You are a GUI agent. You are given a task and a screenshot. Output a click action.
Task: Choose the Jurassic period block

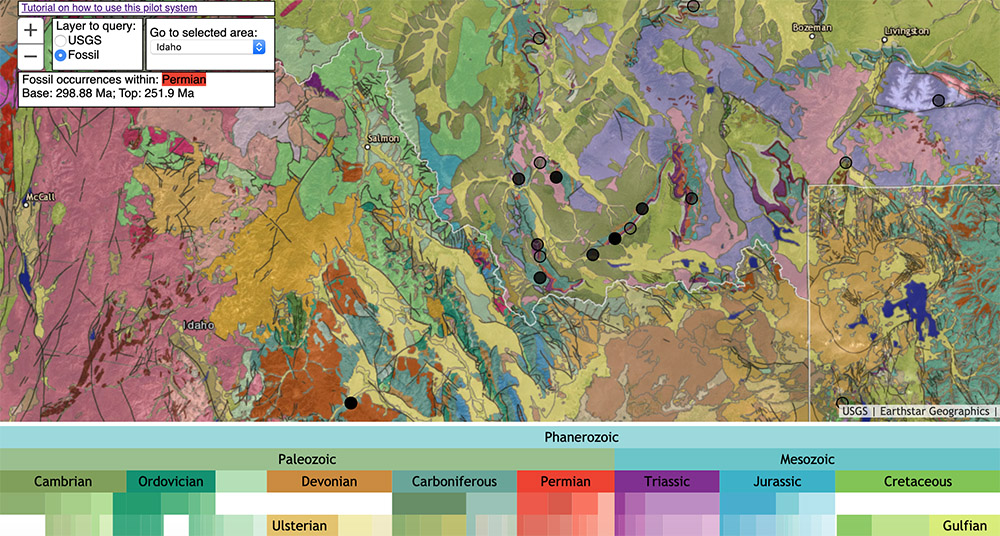(777, 482)
